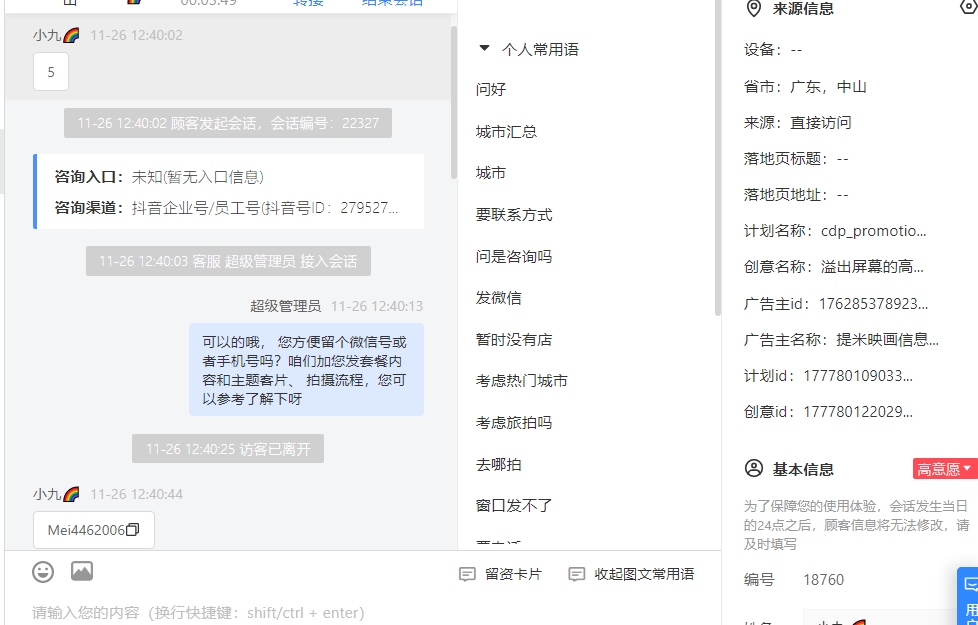The image size is (978, 625).
Task: Click the 访客已离开 system notice
Action: (228, 448)
